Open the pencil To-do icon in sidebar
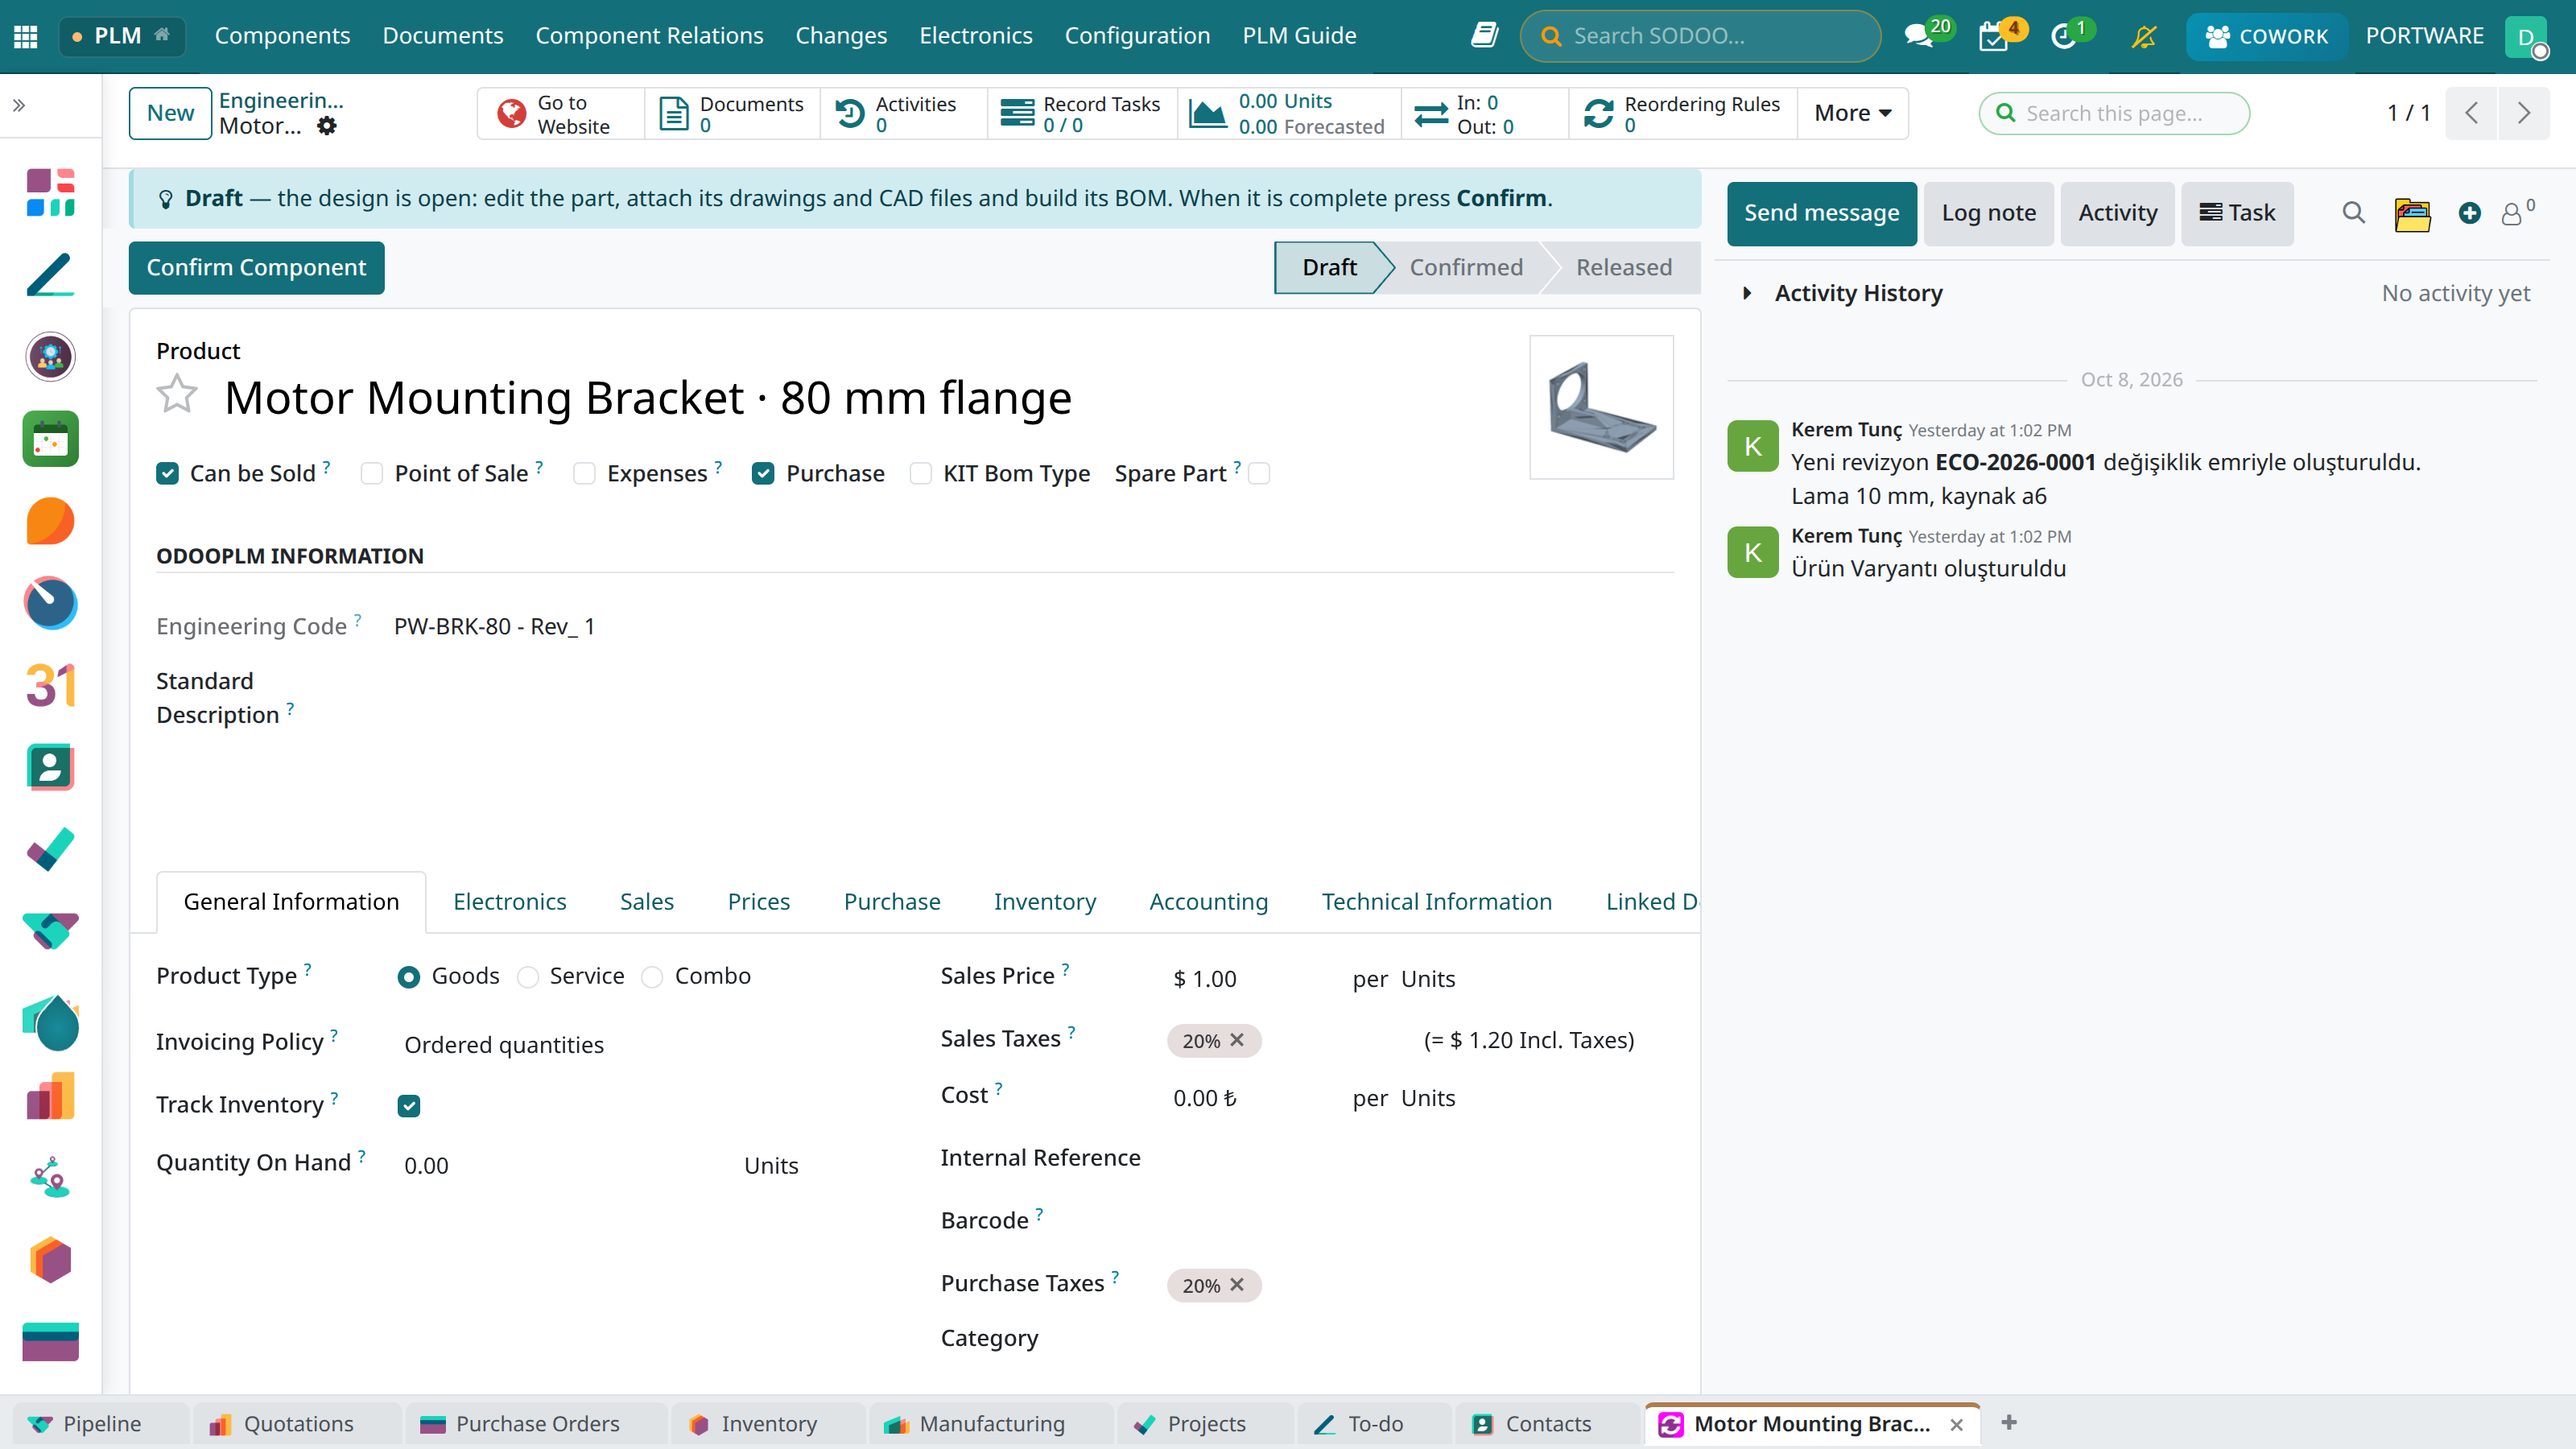The height and width of the screenshot is (1449, 2576). coord(50,274)
